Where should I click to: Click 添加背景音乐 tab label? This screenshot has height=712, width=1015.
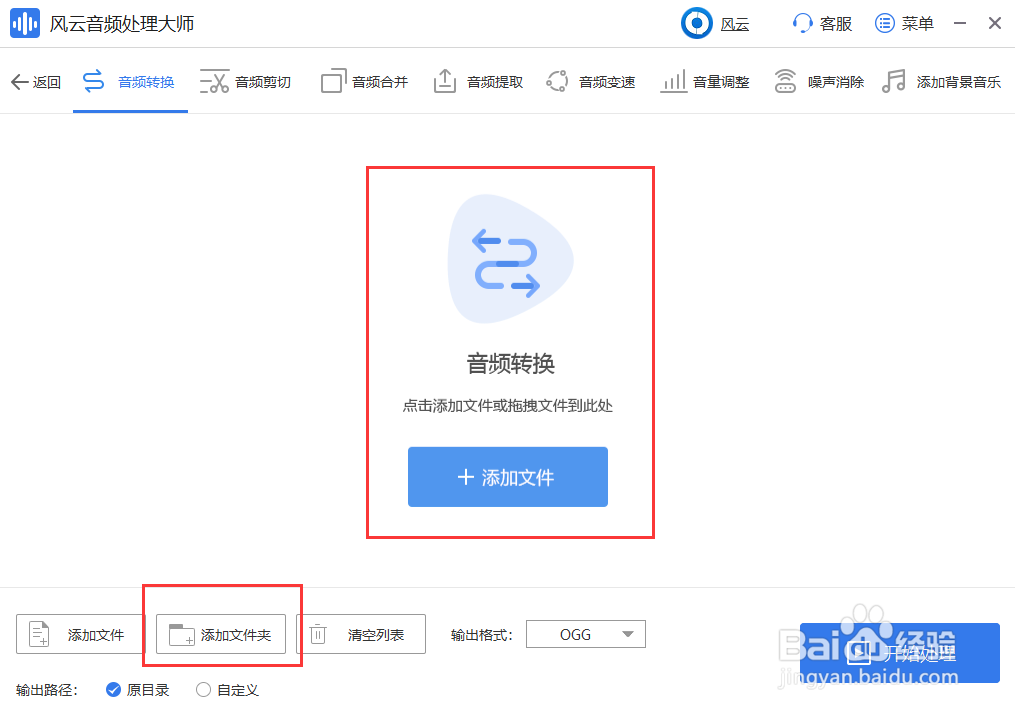coord(959,82)
